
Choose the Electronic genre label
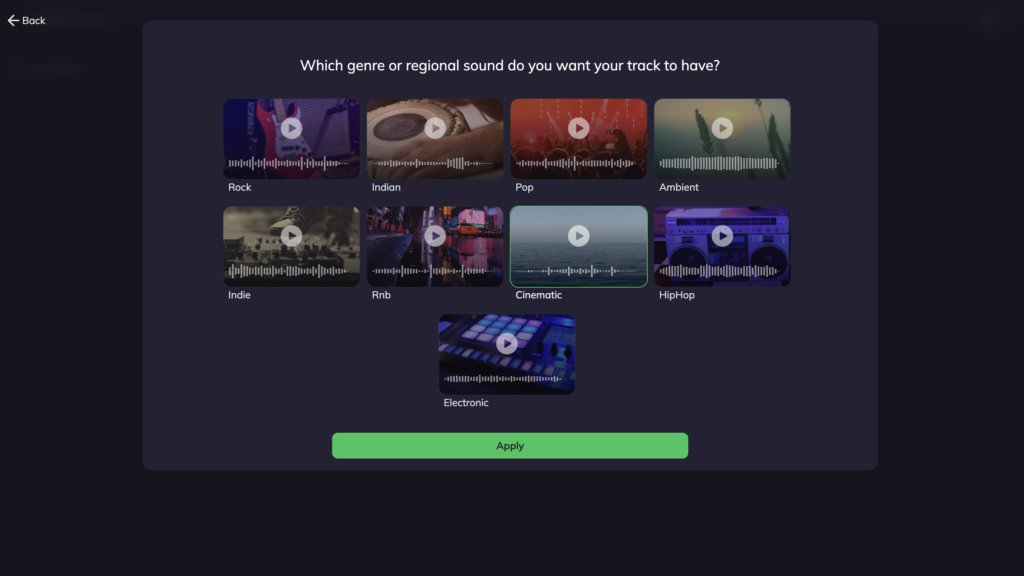[466, 403]
